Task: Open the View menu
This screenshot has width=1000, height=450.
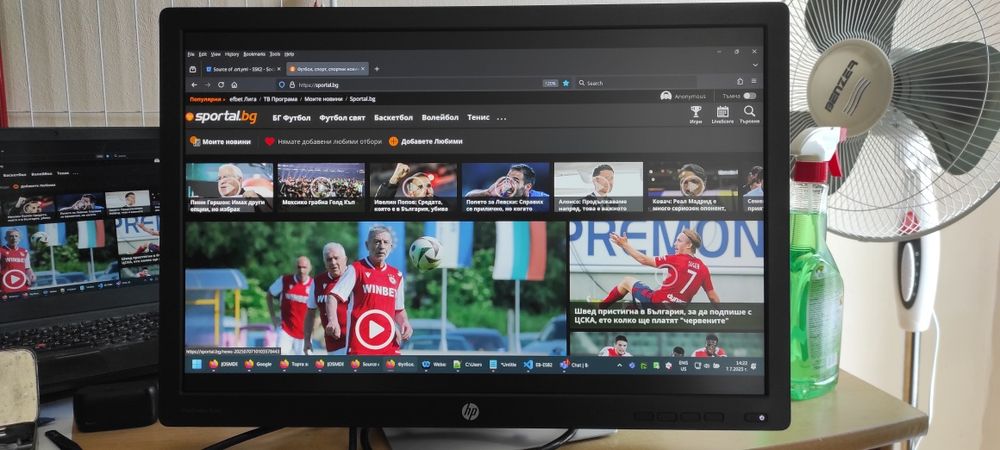Action: coord(216,54)
